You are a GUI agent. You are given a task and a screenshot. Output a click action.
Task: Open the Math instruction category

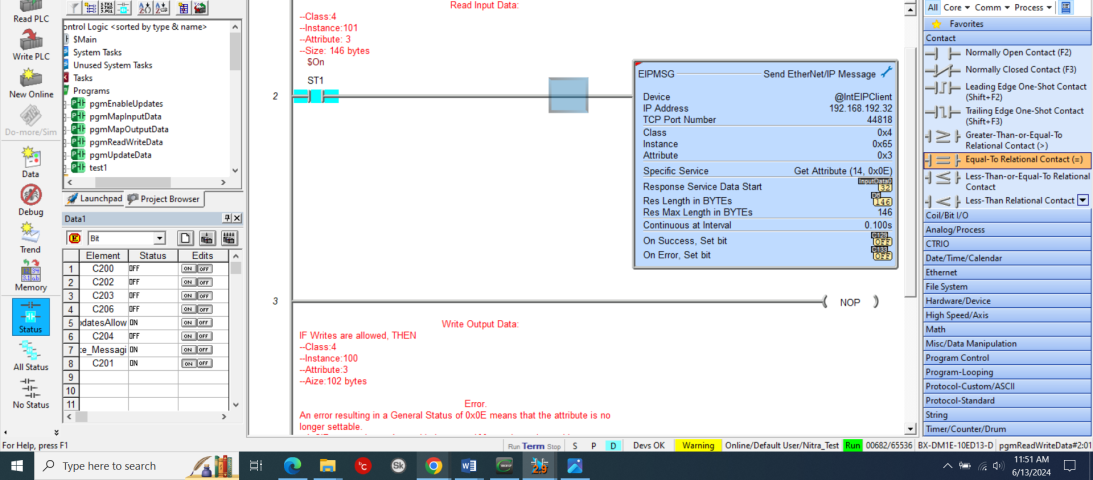[1007, 329]
